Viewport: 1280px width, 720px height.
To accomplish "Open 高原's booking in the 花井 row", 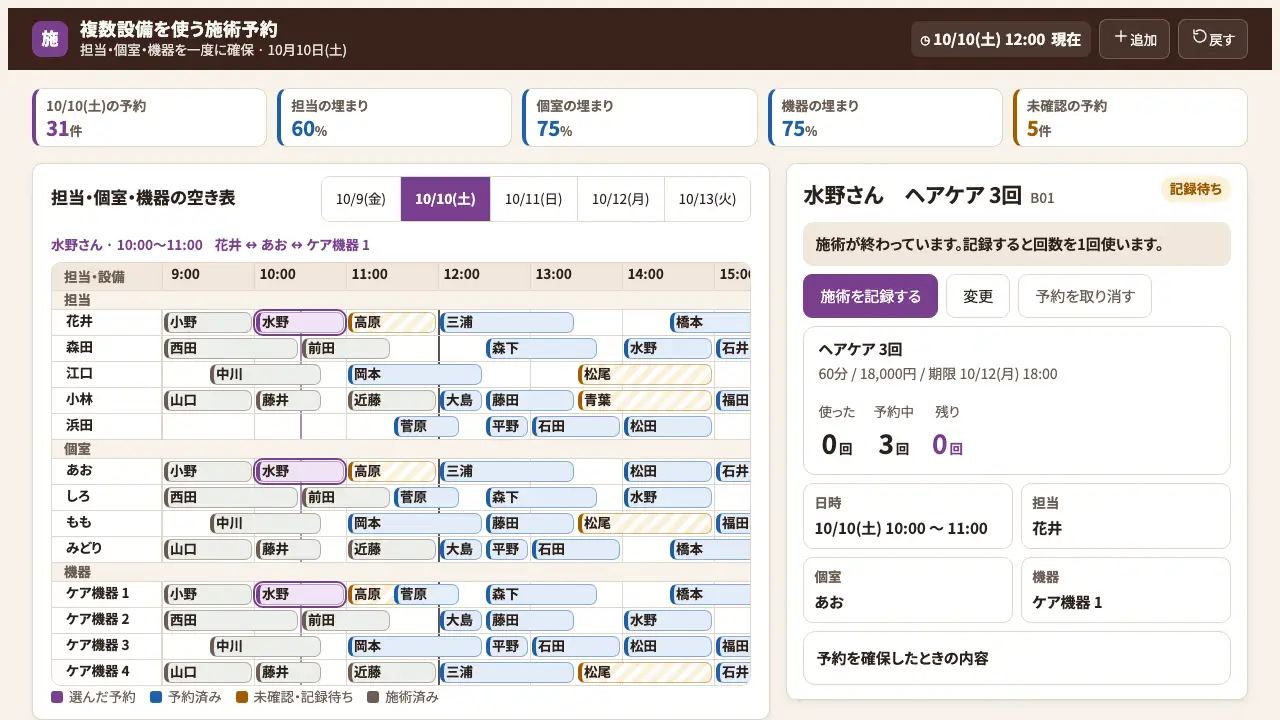I will click(392, 322).
